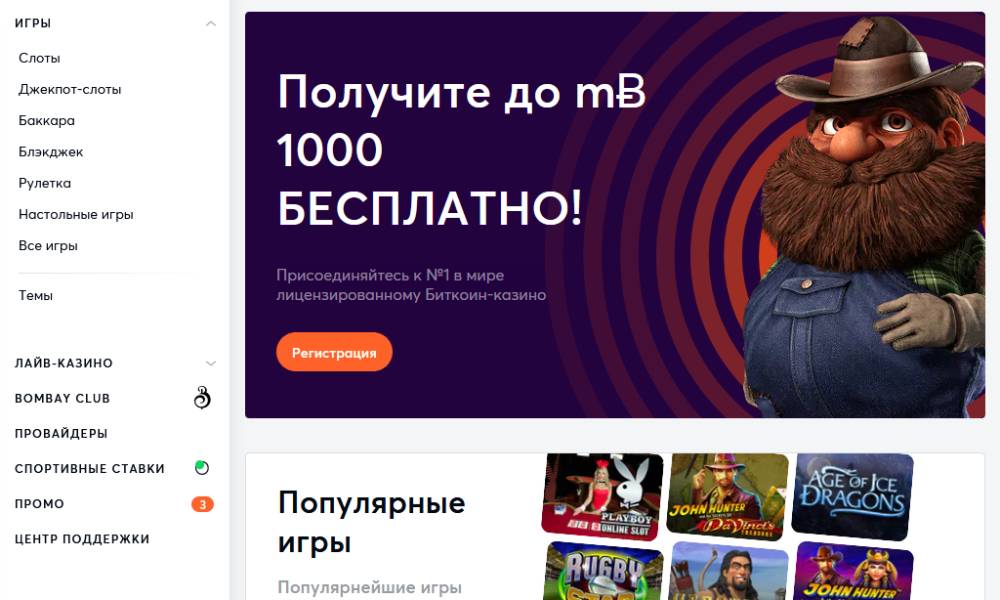This screenshot has height=600, width=1000.
Task: Select Джекпот-слоты in the sidebar
Action: (x=70, y=89)
